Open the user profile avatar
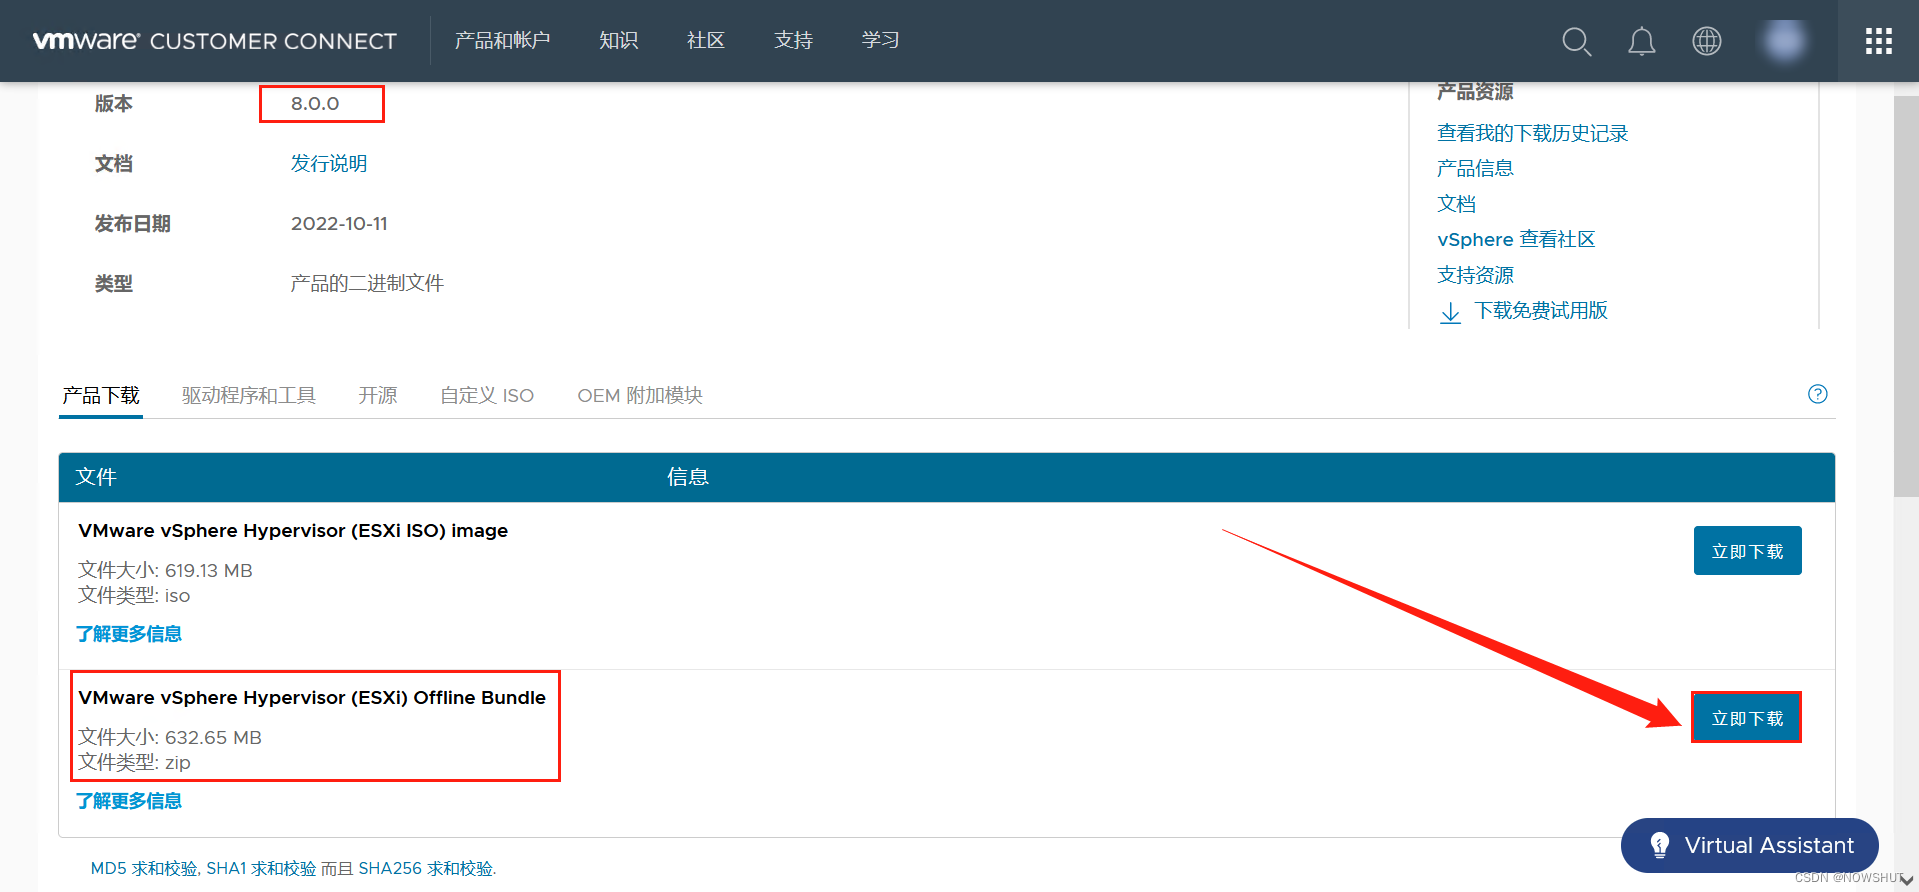1919x892 pixels. tap(1785, 41)
